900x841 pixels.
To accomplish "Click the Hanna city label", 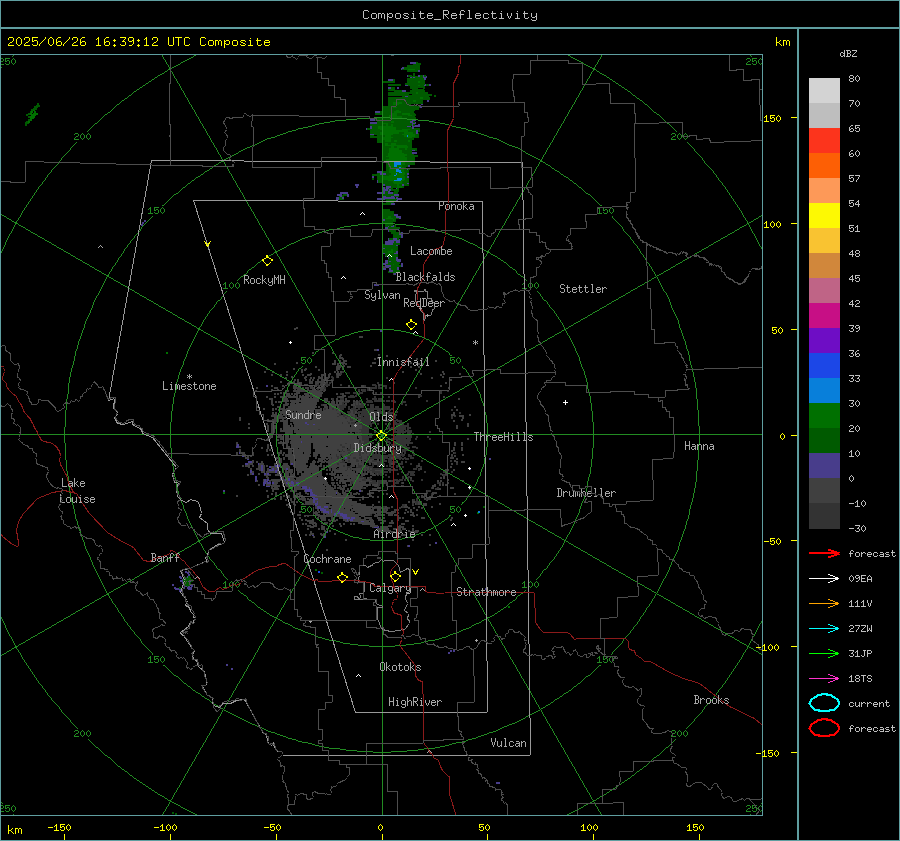I will tap(699, 446).
